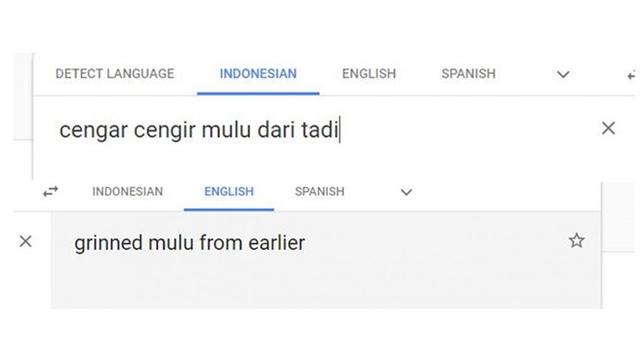This screenshot has height=360, width=640.
Task: Clear the Indonesian source text with X
Action: (608, 128)
